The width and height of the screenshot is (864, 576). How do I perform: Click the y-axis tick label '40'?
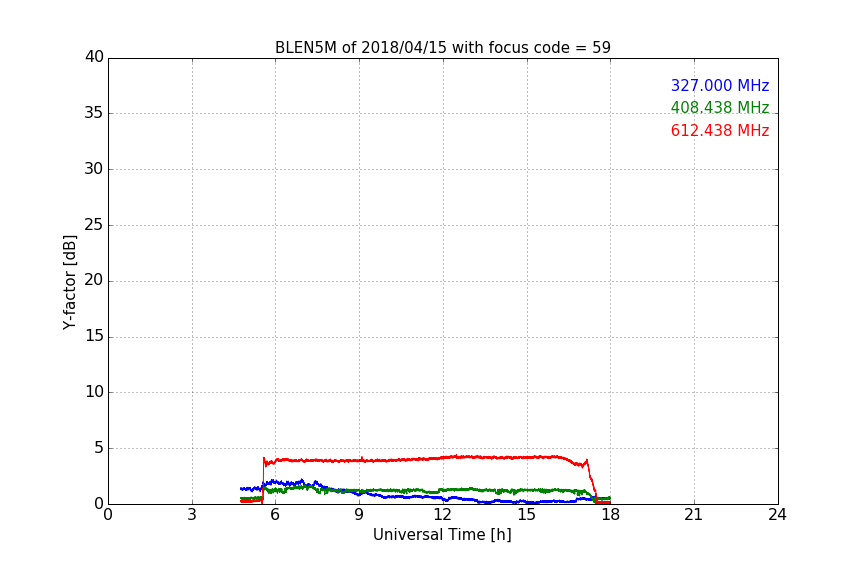[94, 57]
